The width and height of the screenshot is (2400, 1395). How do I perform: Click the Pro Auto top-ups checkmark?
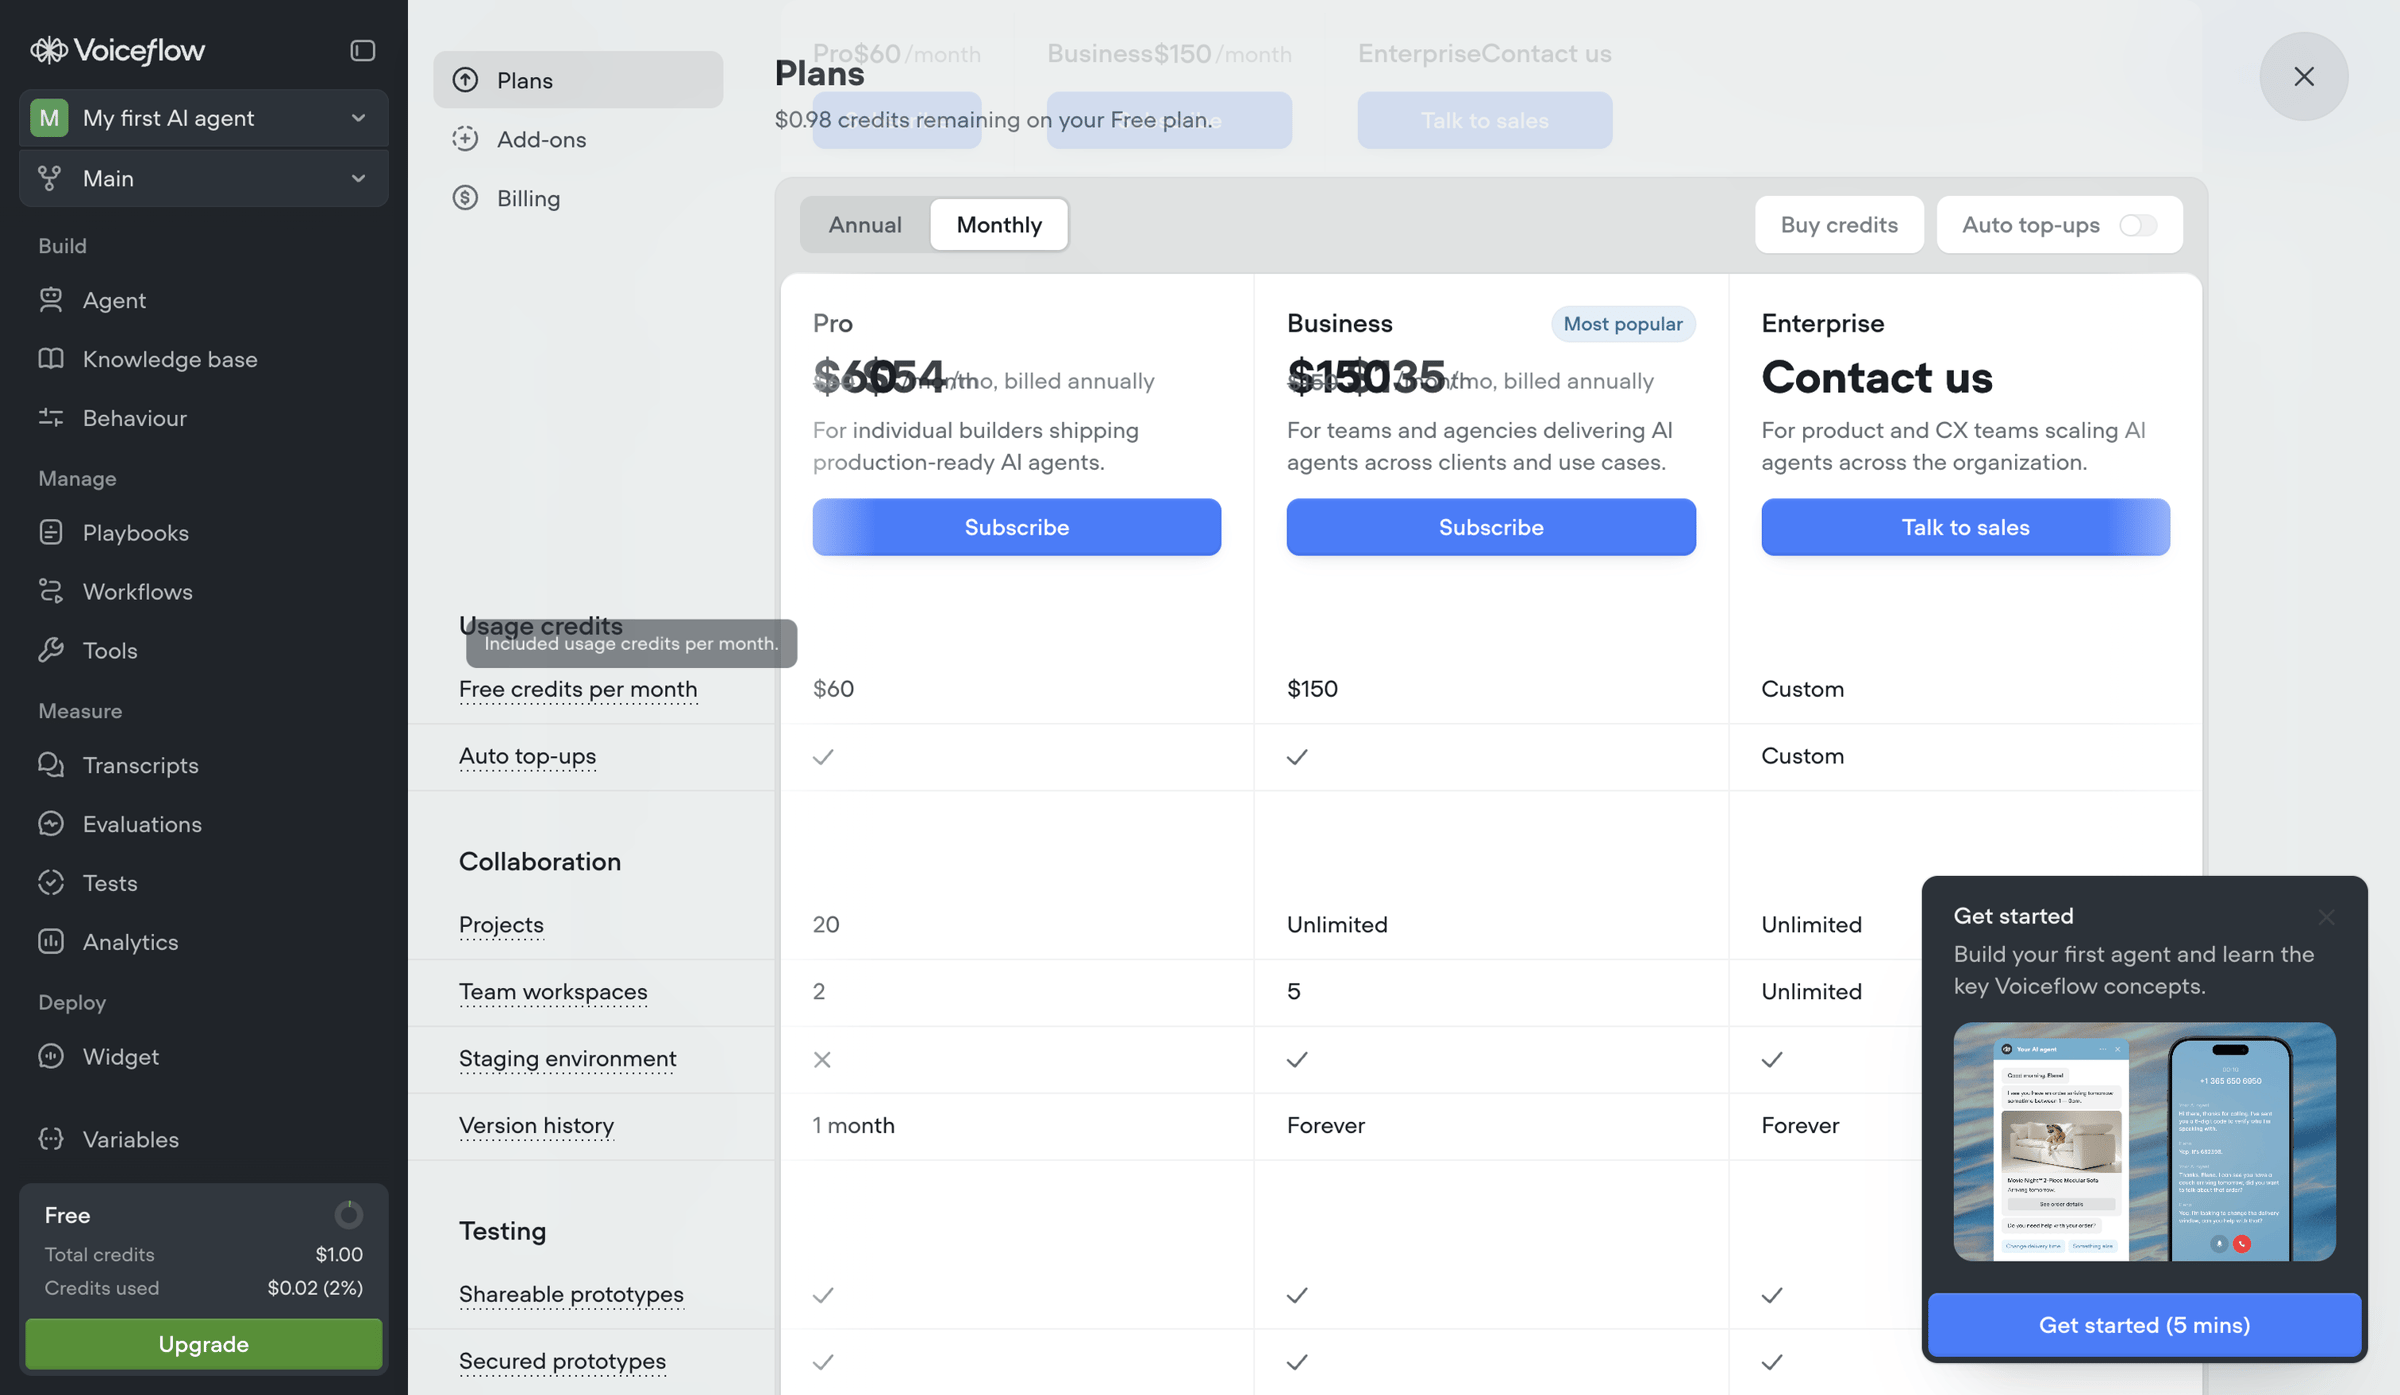(x=823, y=757)
